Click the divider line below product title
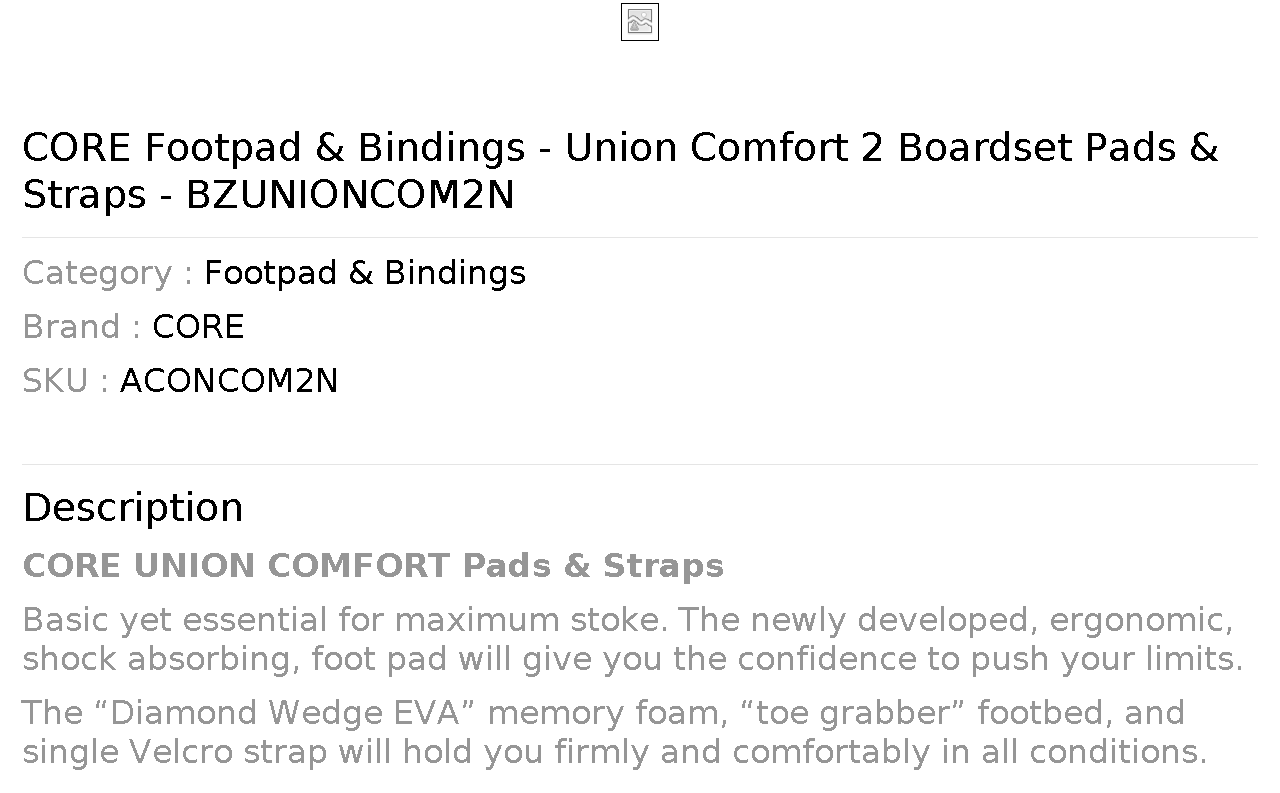Image resolution: width=1280 pixels, height=793 pixels. [640, 237]
